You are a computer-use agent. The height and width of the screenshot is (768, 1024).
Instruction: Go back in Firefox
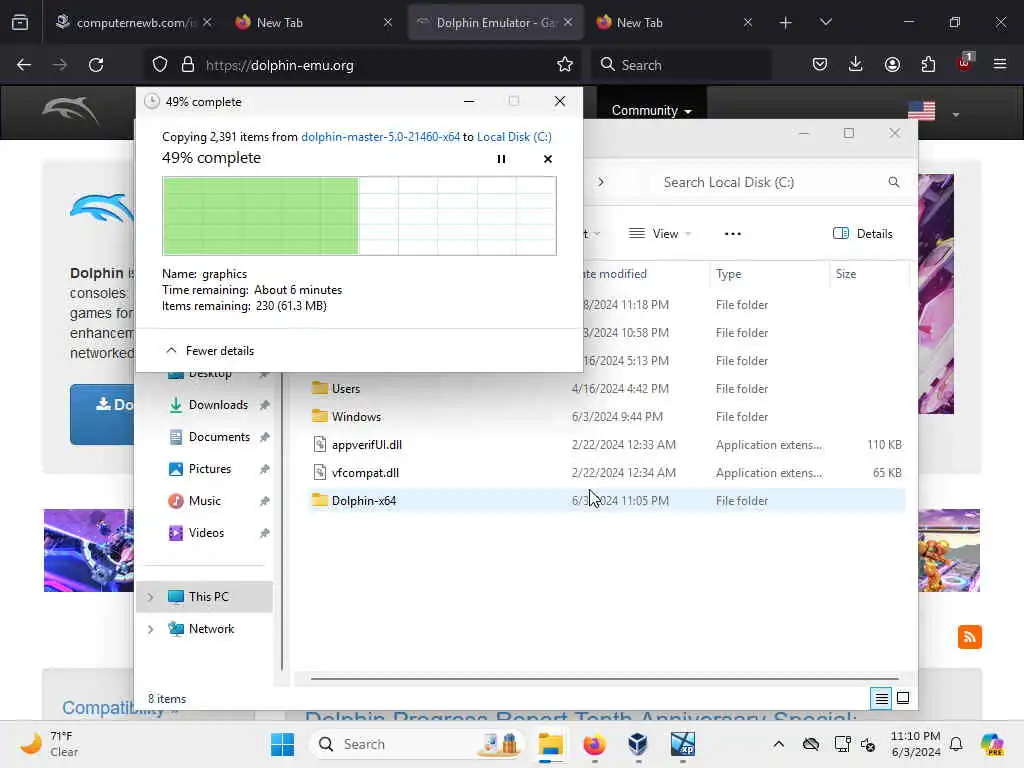[24, 65]
